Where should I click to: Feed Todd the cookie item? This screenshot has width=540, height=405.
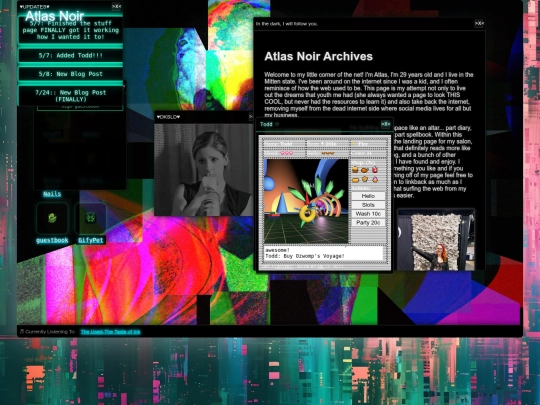pos(365,179)
